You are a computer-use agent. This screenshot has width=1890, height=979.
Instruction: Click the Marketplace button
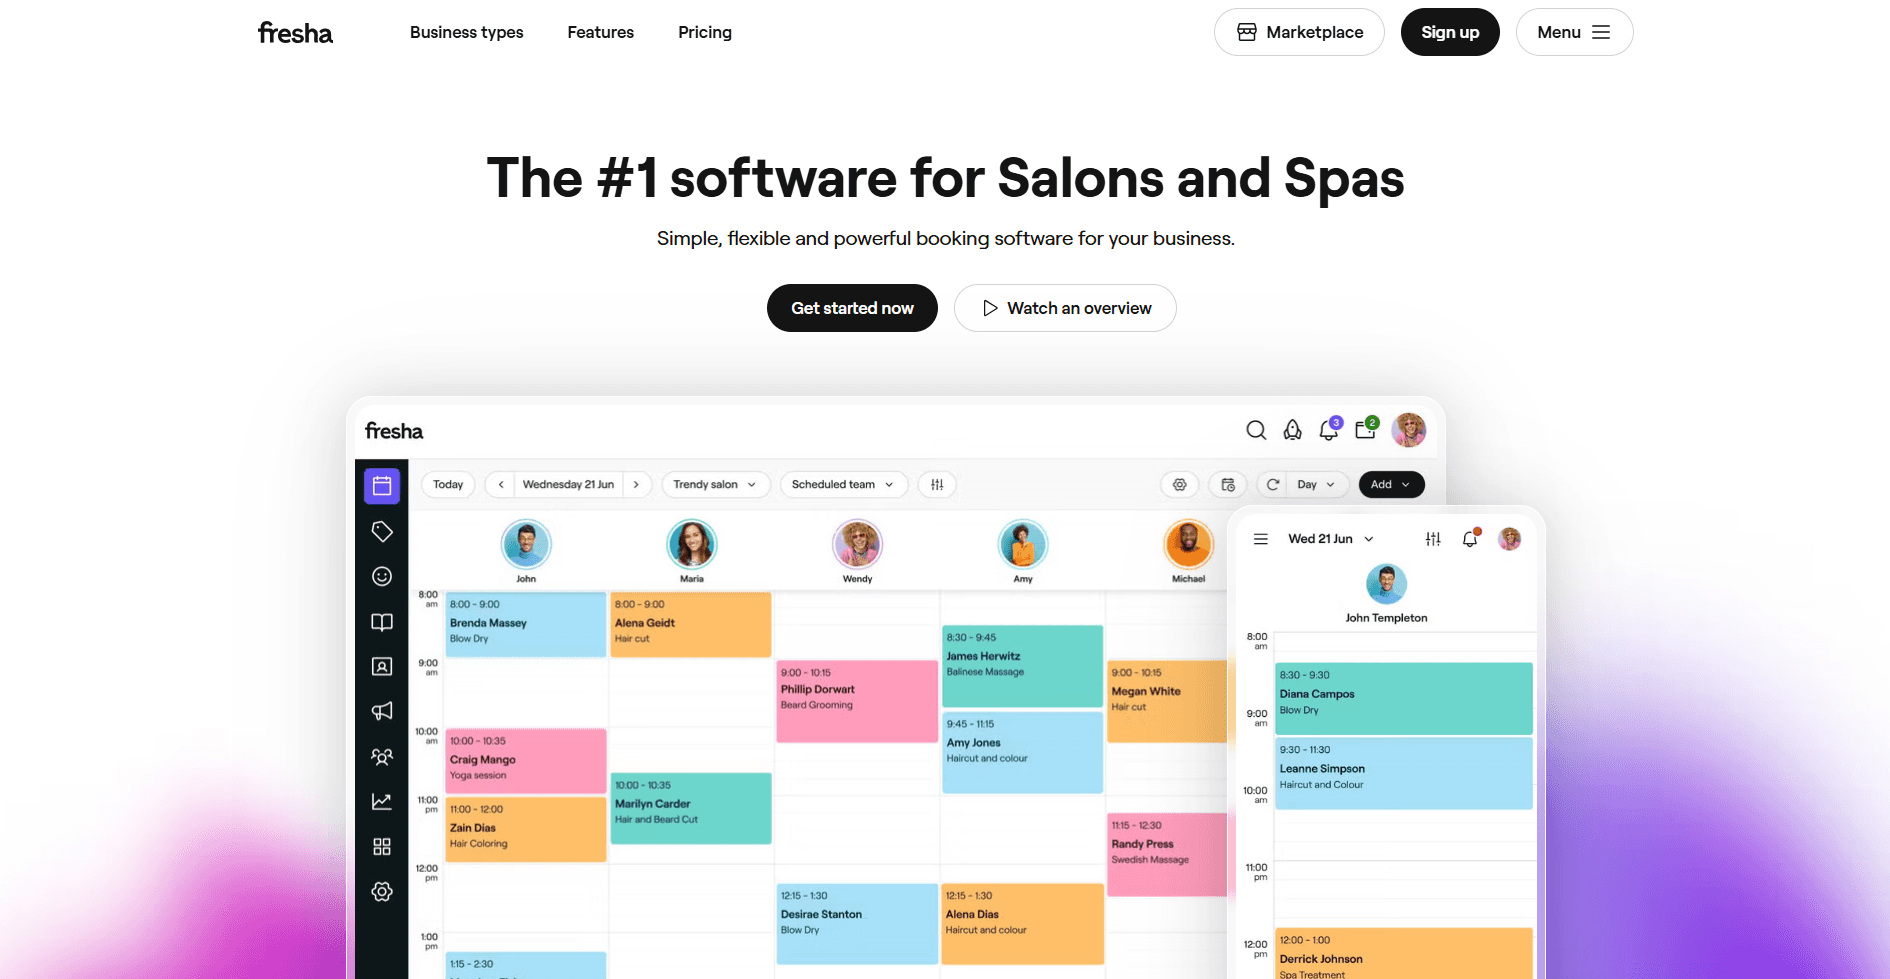tap(1299, 32)
